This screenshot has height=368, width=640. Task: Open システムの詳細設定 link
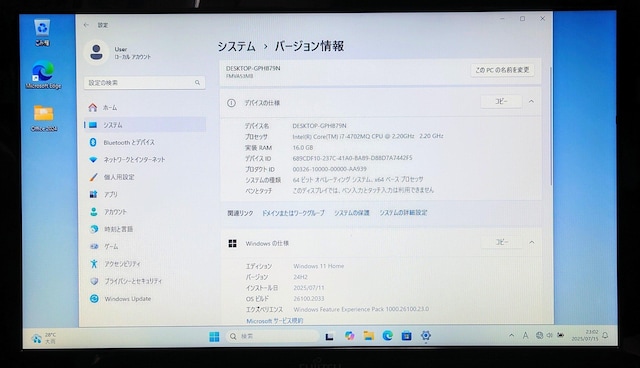(403, 213)
